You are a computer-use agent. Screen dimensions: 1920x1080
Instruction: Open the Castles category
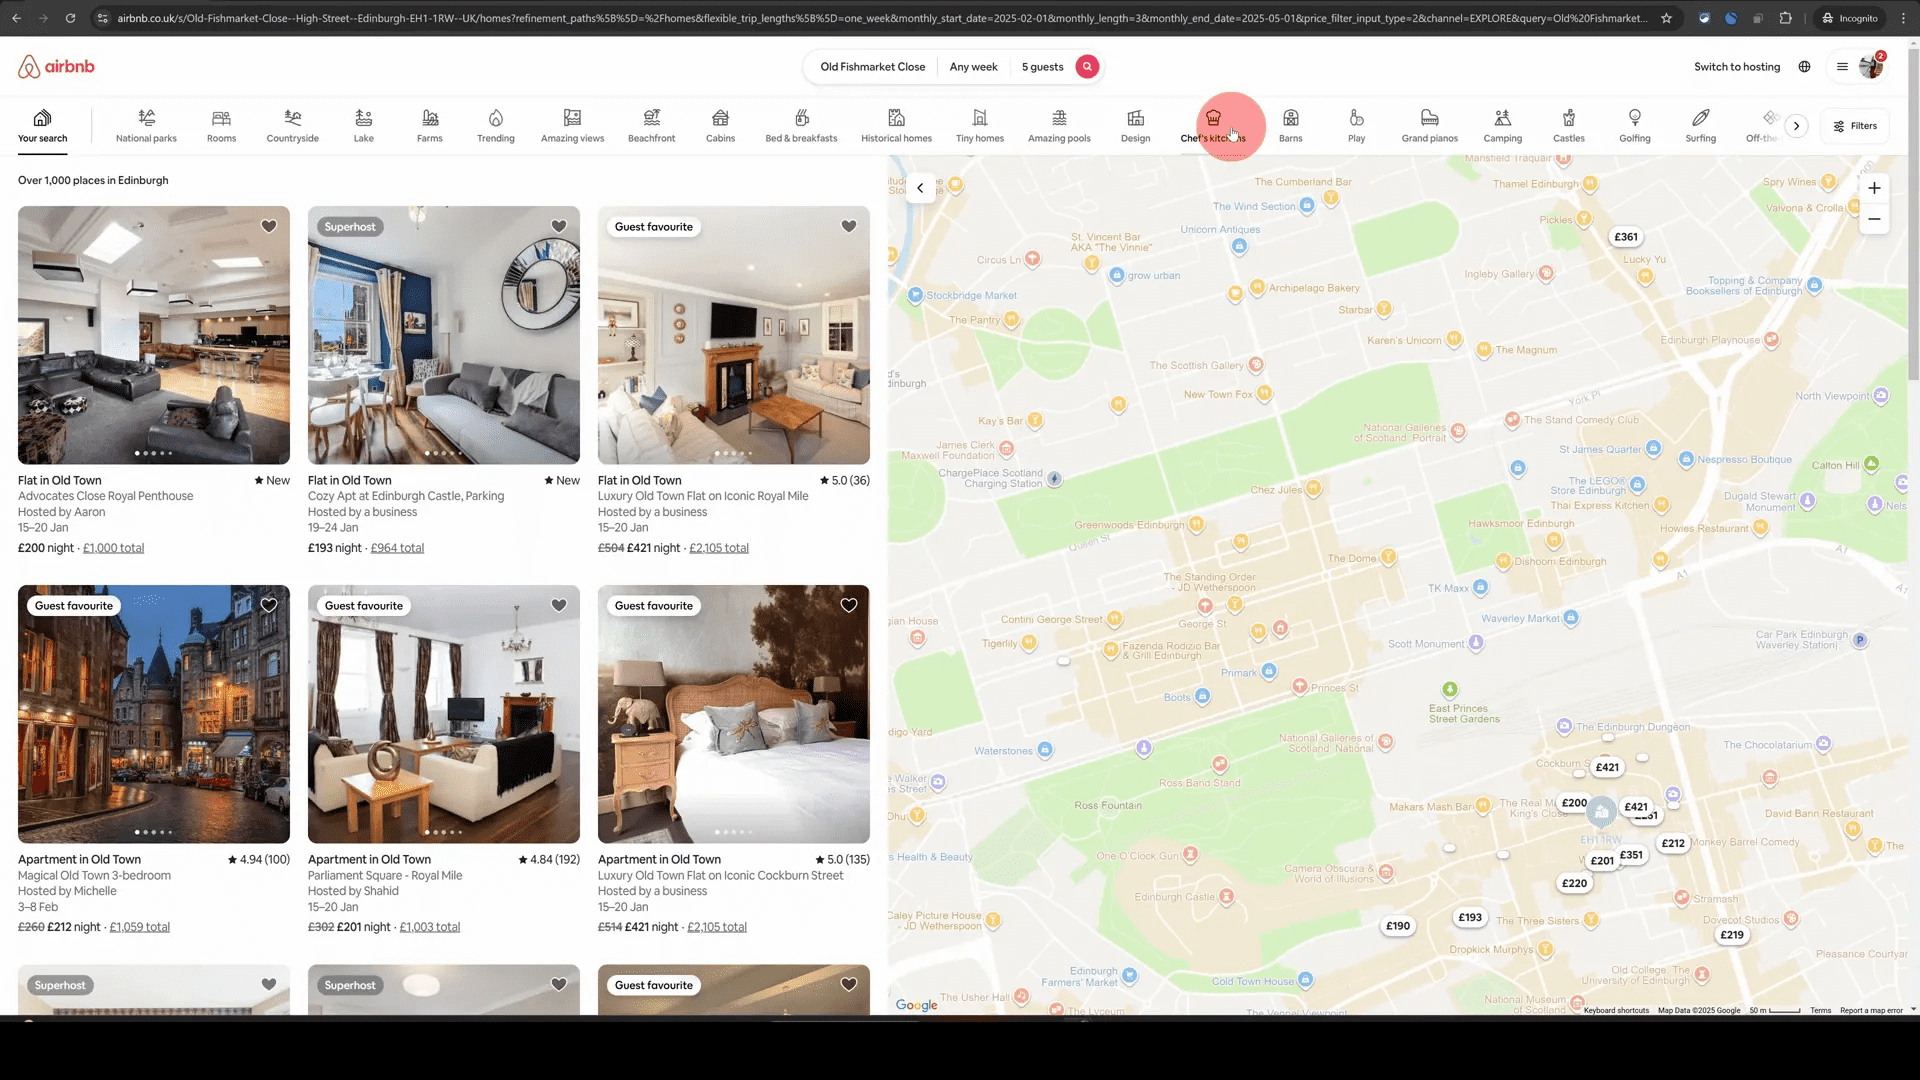(1568, 126)
